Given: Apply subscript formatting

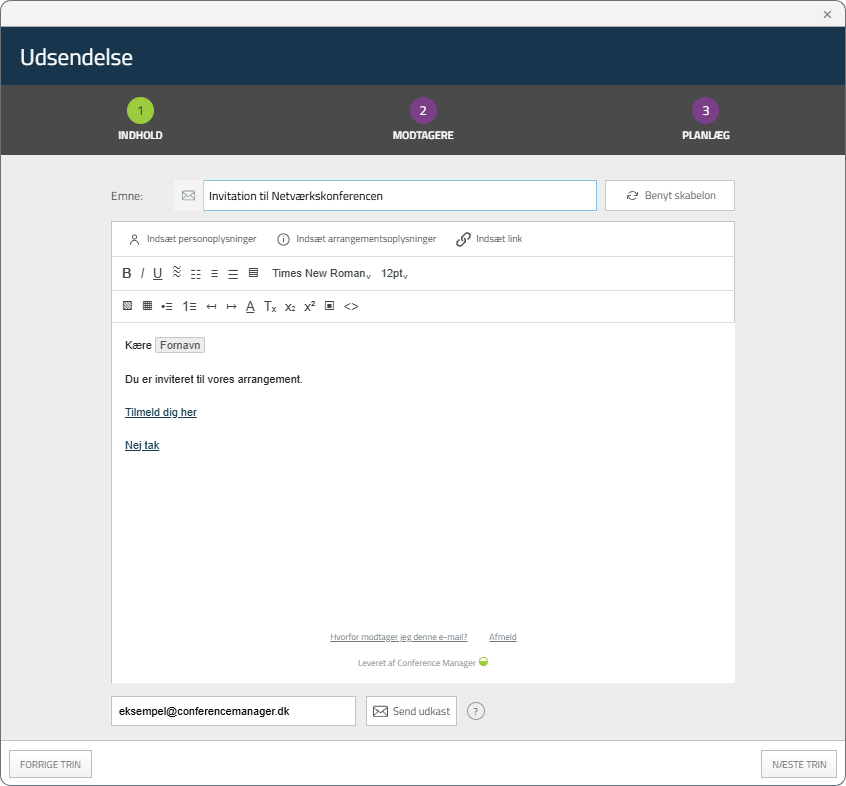Looking at the screenshot, I should point(290,307).
